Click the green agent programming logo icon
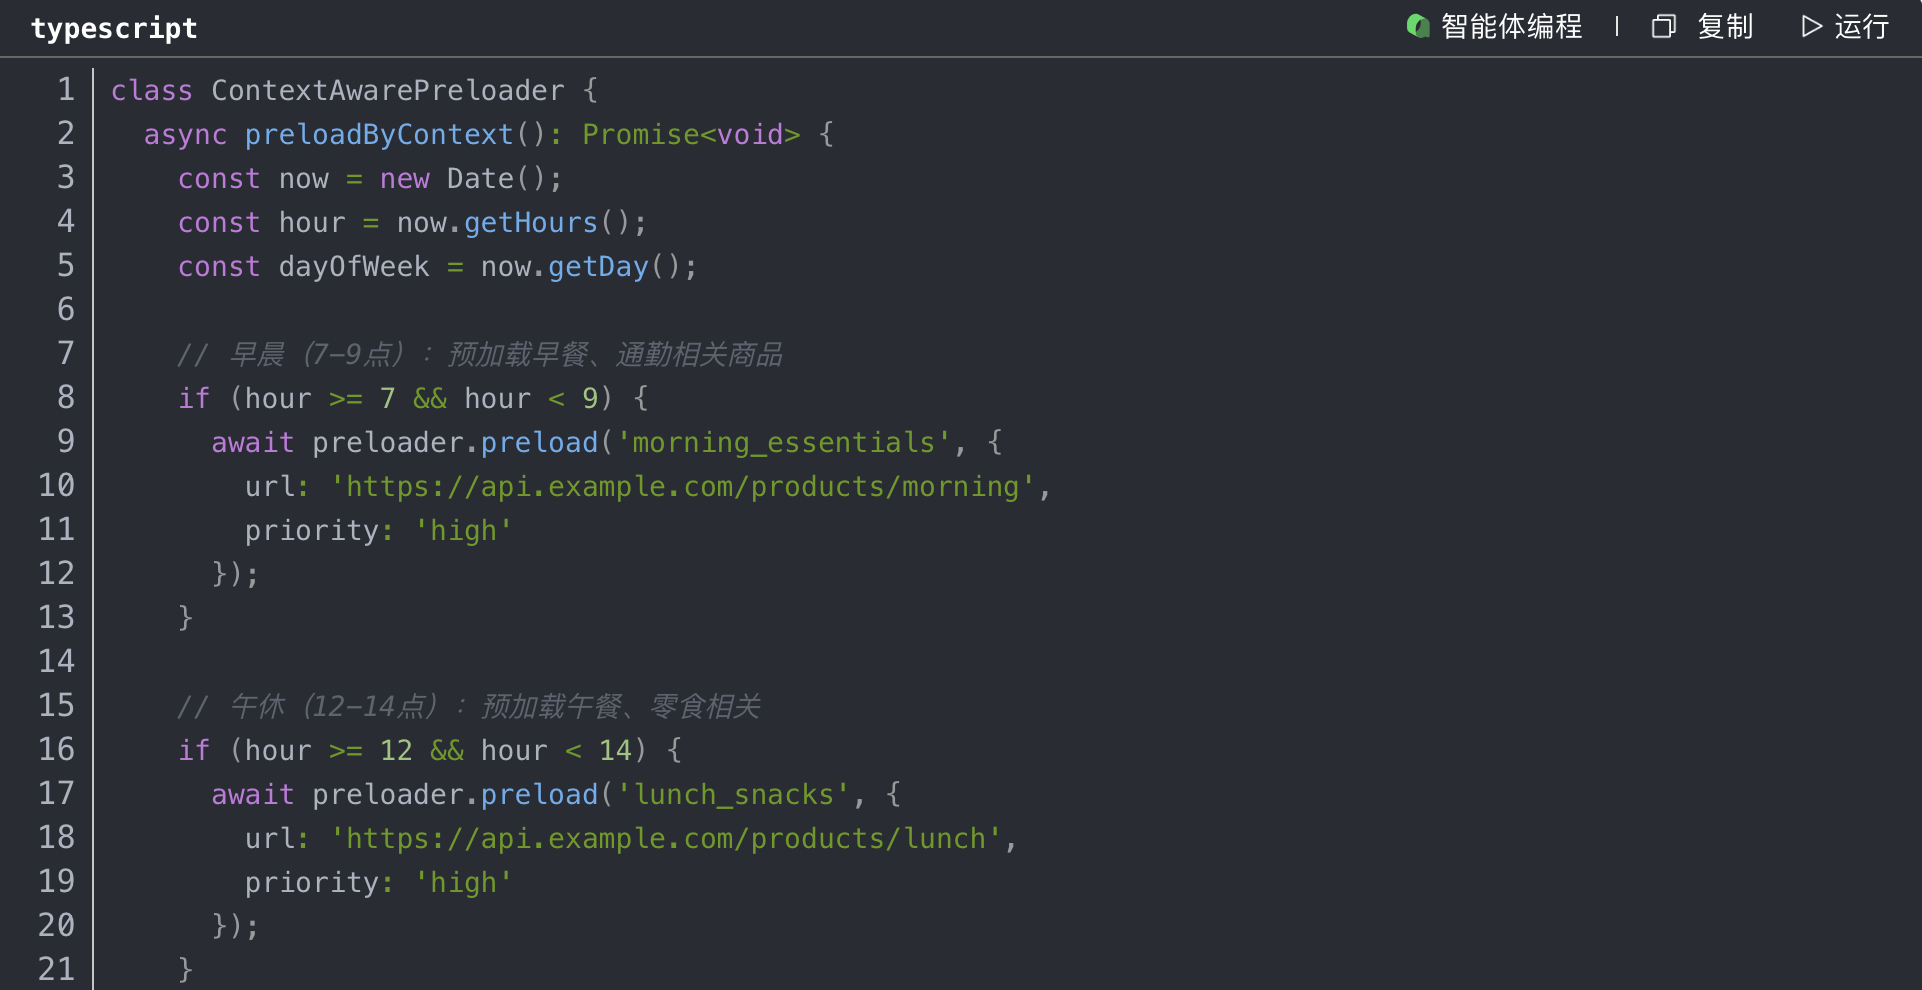 pyautogui.click(x=1417, y=26)
